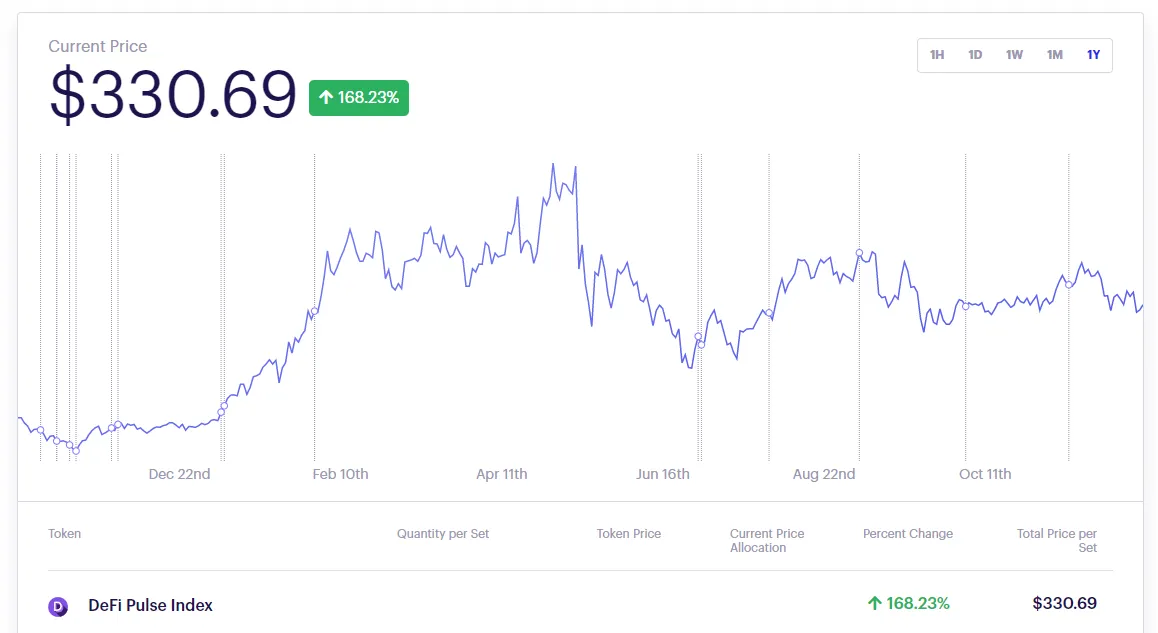Click the Total Price per Set header
Screen dimensions: 1158x633
pyautogui.click(x=1057, y=541)
